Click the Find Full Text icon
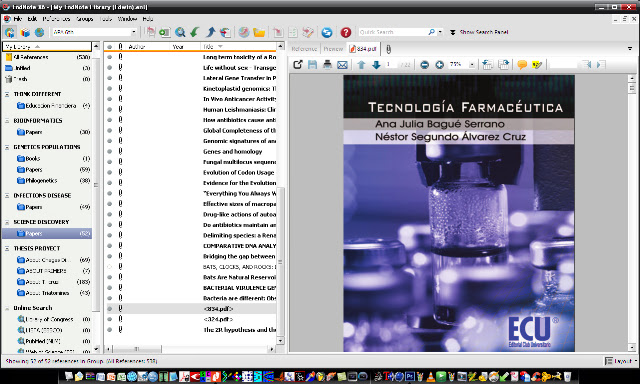The image size is (640, 384). (225, 32)
